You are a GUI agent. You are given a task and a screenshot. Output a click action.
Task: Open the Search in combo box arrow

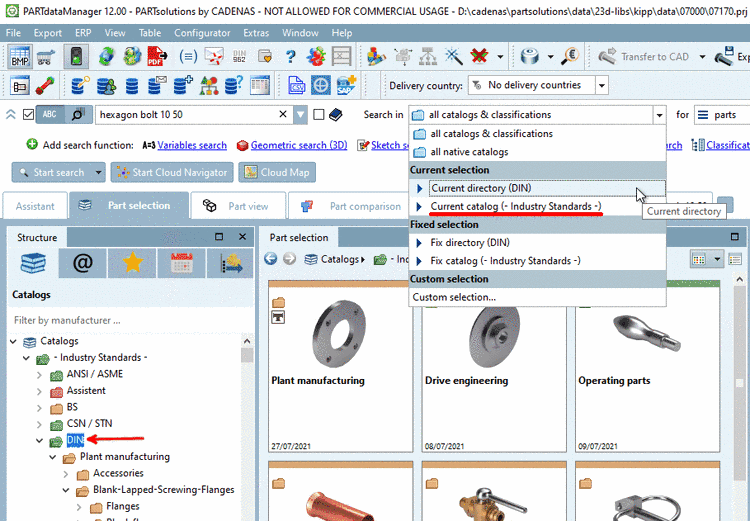pos(659,115)
